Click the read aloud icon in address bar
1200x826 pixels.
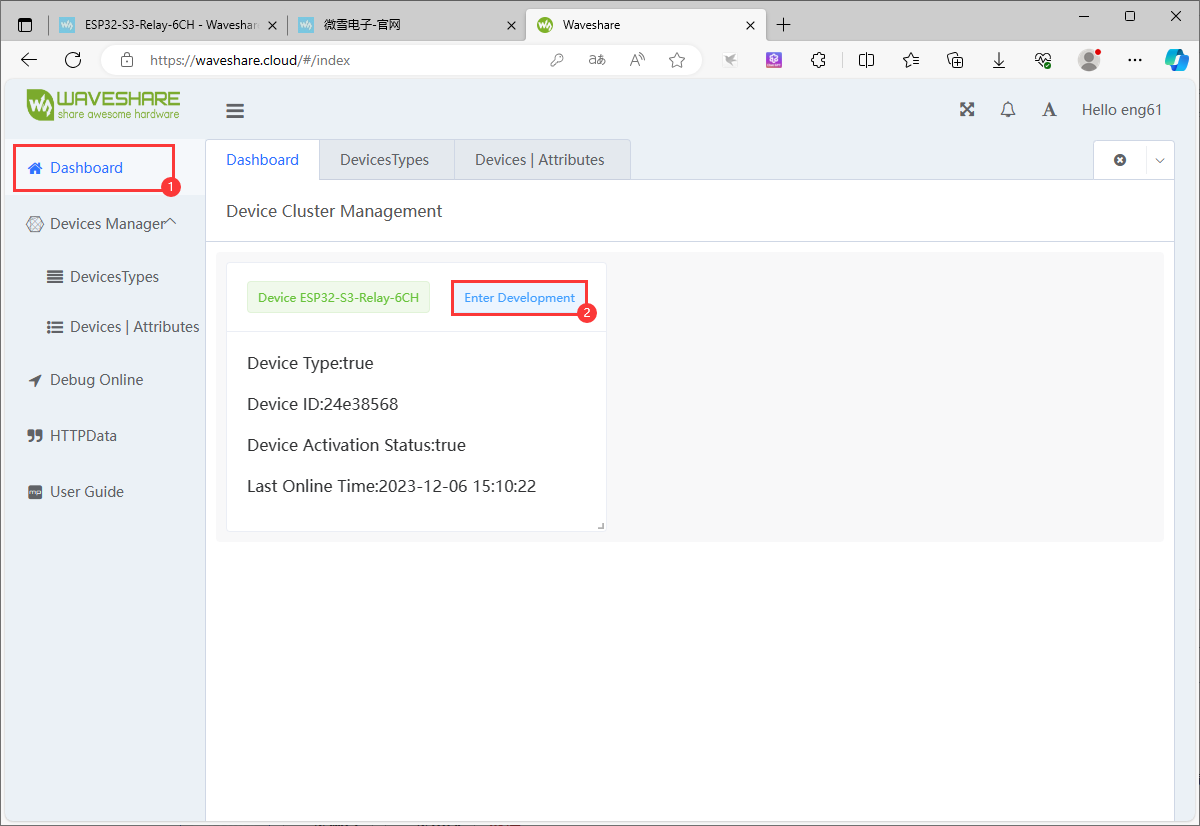point(637,60)
